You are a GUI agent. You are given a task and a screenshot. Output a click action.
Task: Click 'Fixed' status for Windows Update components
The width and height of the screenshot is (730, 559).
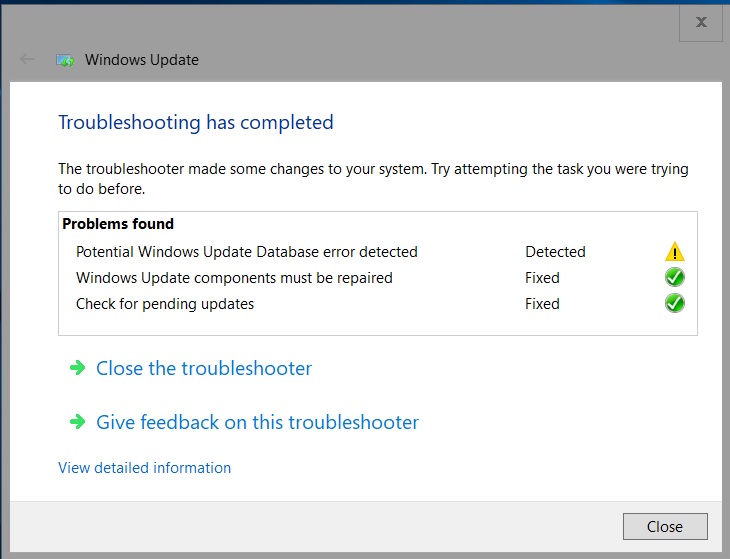[x=542, y=278]
